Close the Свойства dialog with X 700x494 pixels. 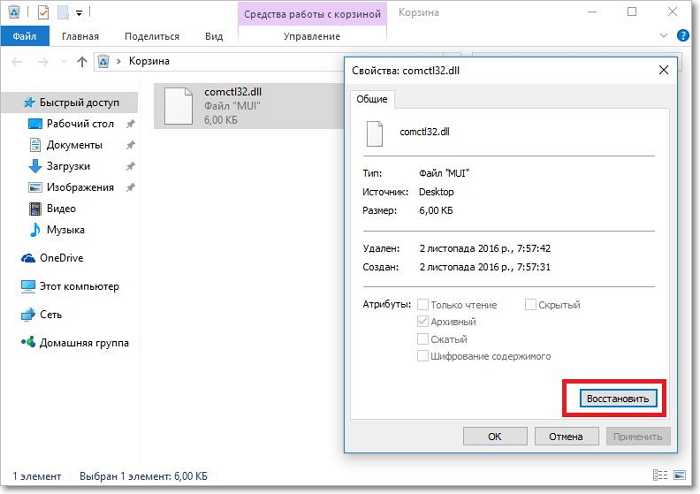coord(664,70)
